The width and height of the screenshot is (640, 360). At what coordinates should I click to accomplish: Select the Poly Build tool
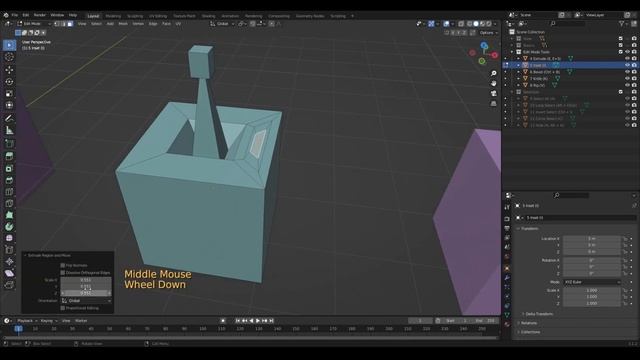tap(9, 215)
